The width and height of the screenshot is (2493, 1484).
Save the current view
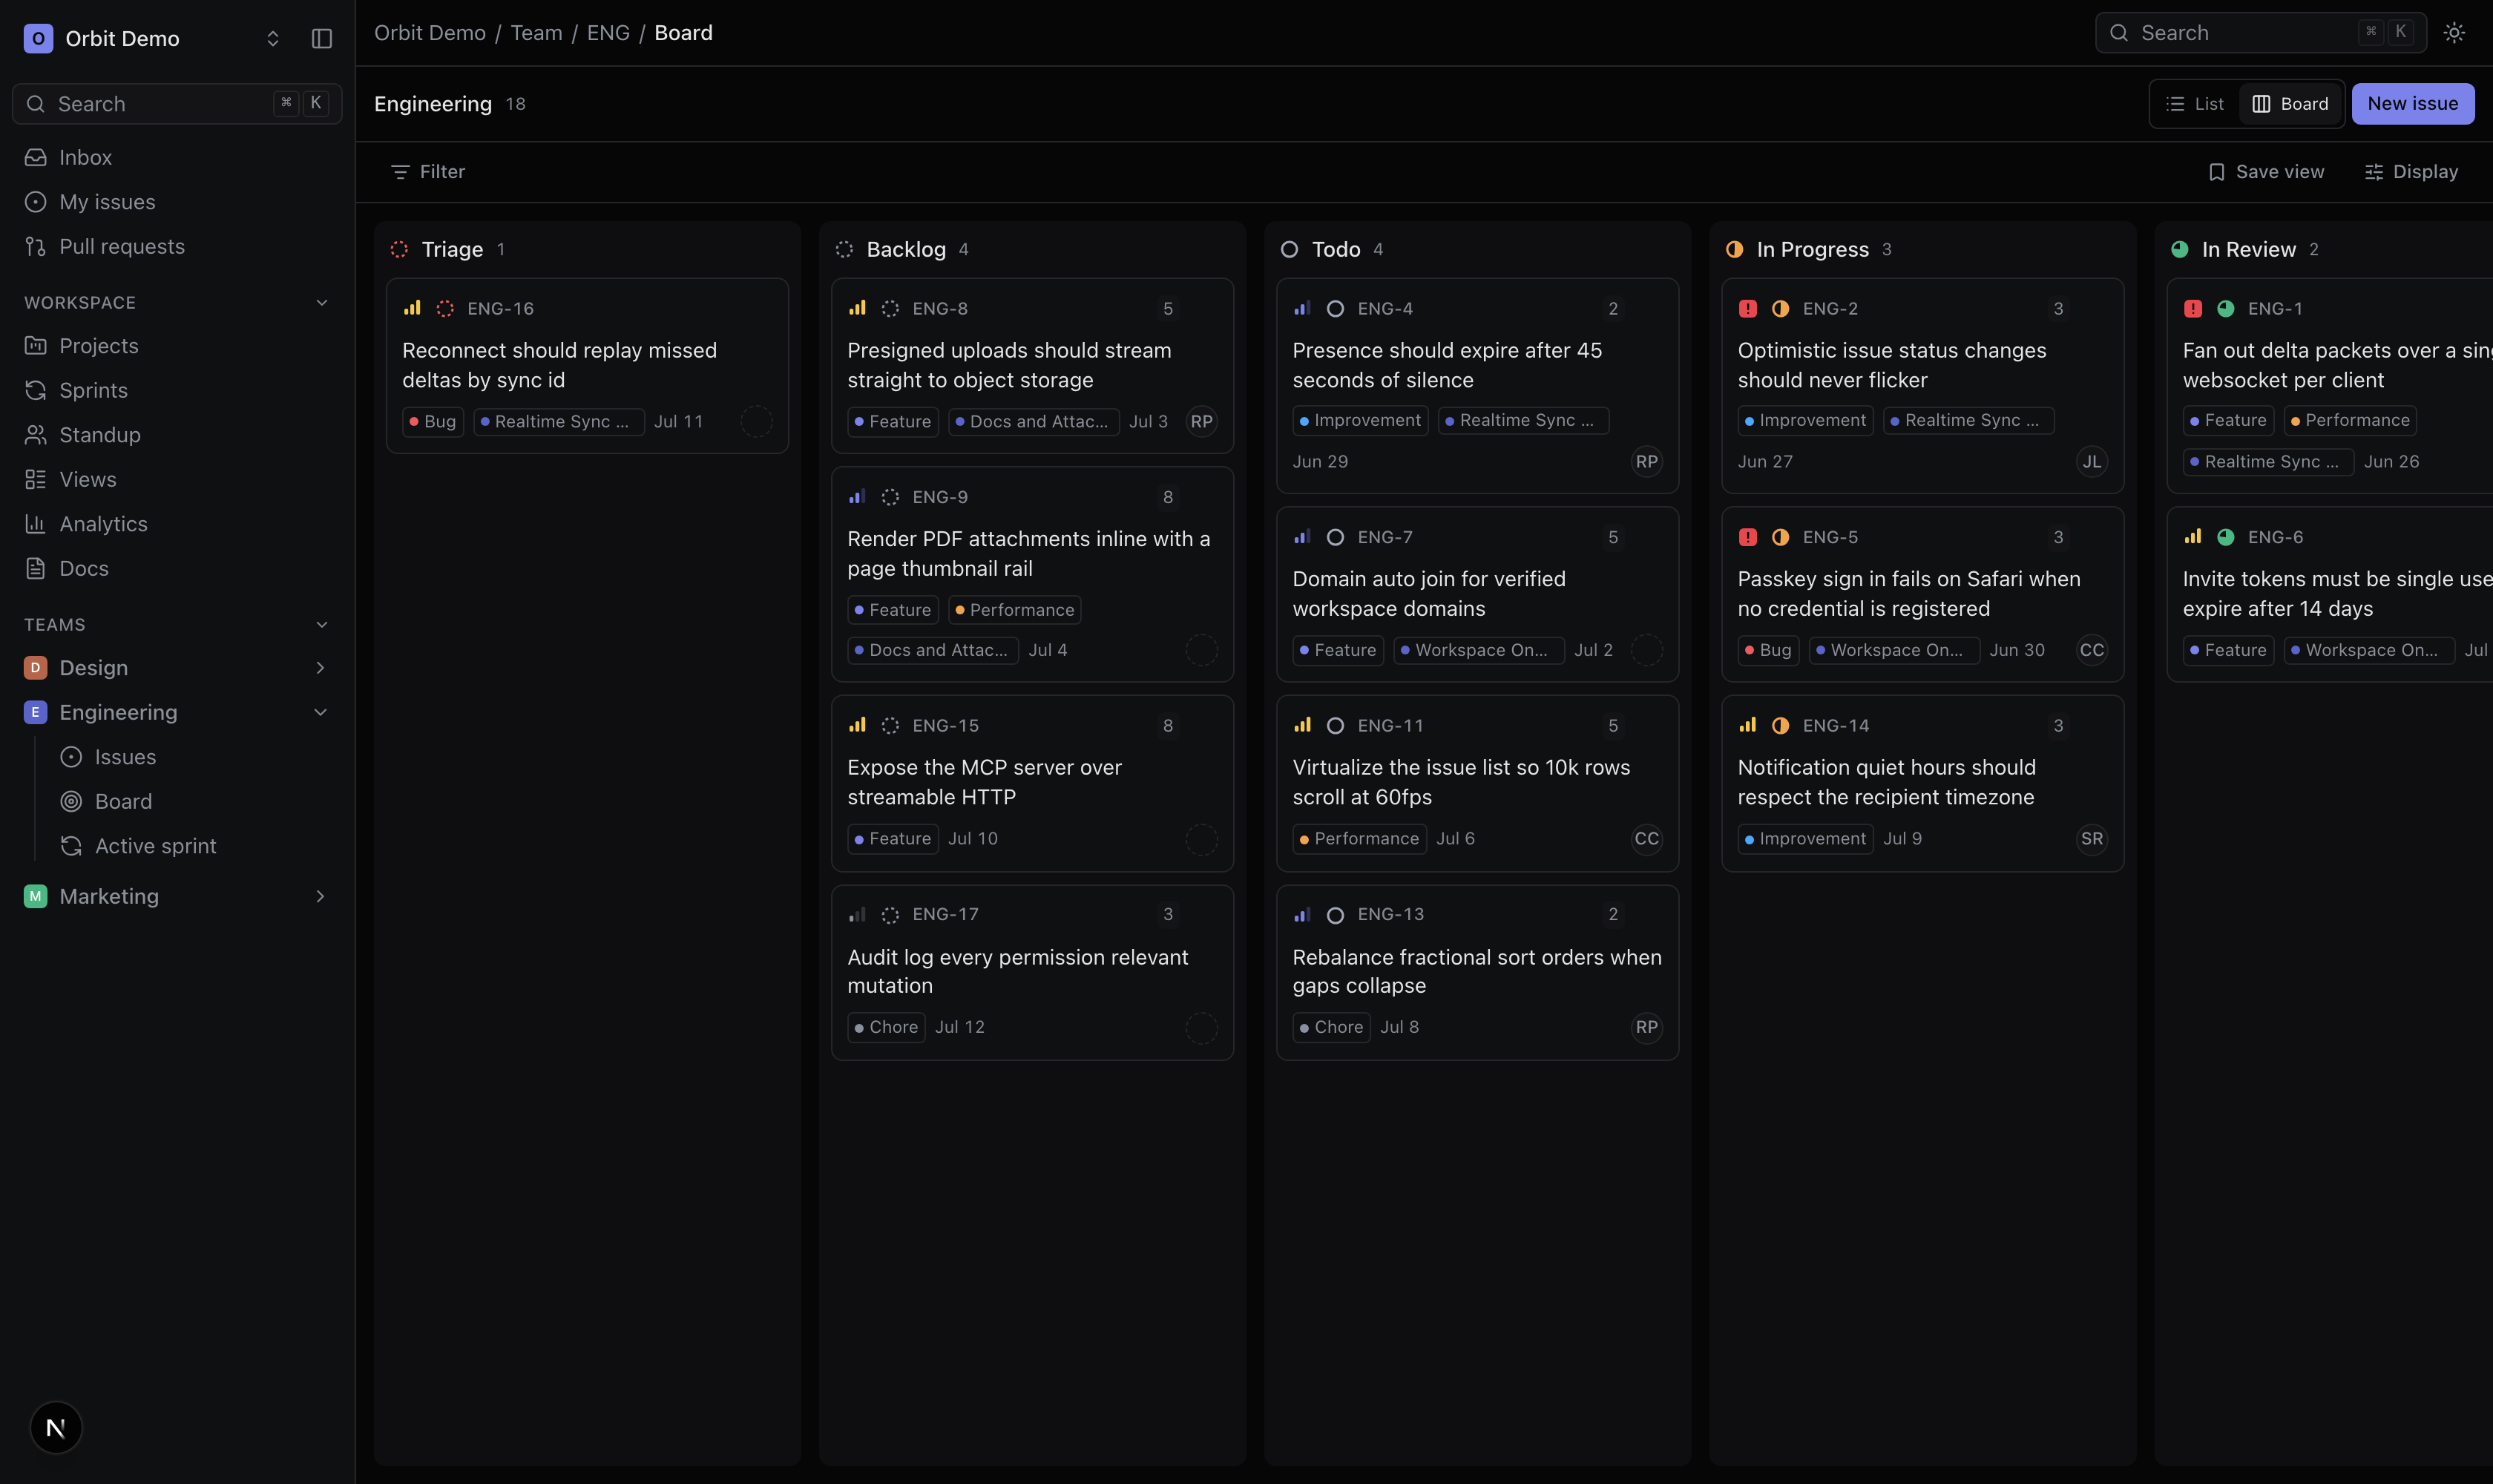click(2266, 172)
